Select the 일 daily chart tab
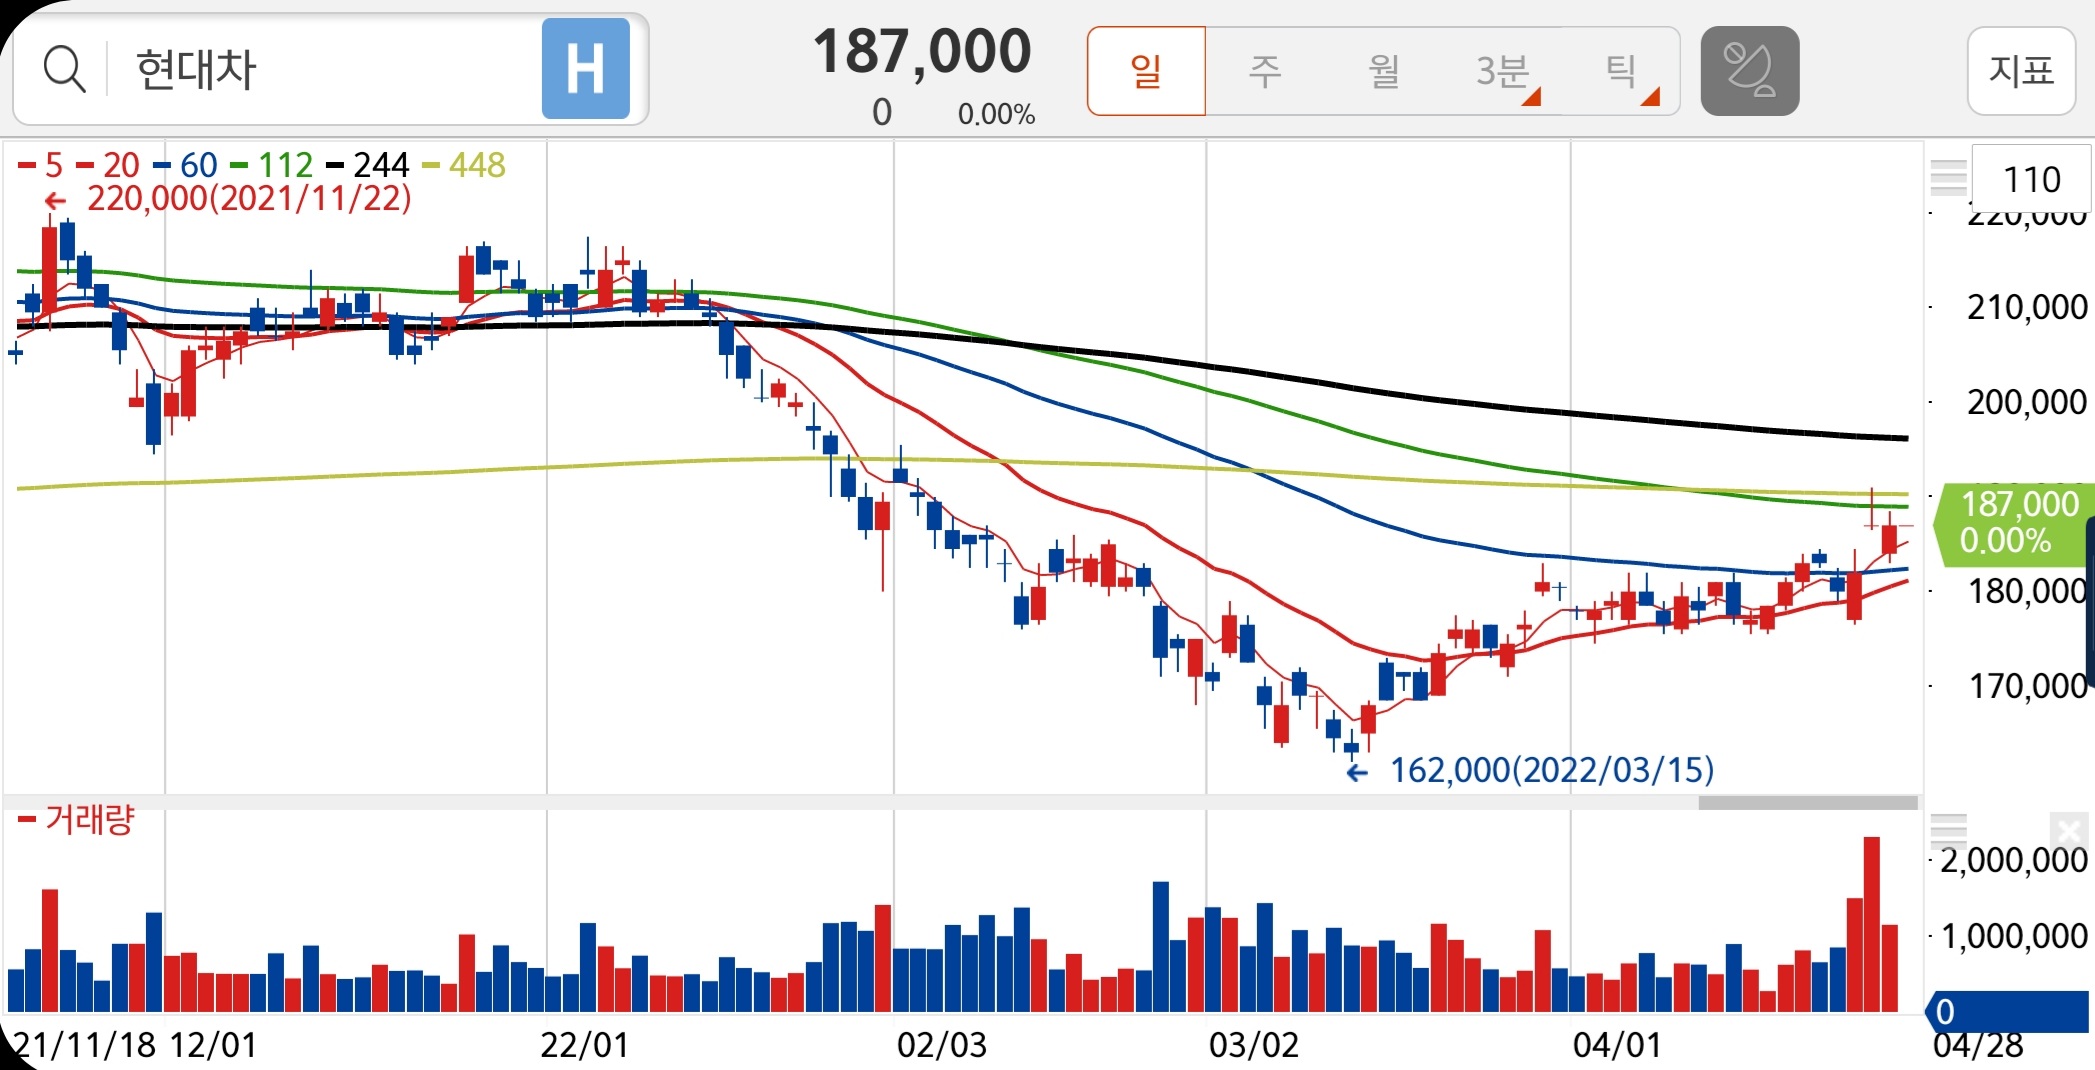Image resolution: width=2095 pixels, height=1070 pixels. pos(1146,71)
